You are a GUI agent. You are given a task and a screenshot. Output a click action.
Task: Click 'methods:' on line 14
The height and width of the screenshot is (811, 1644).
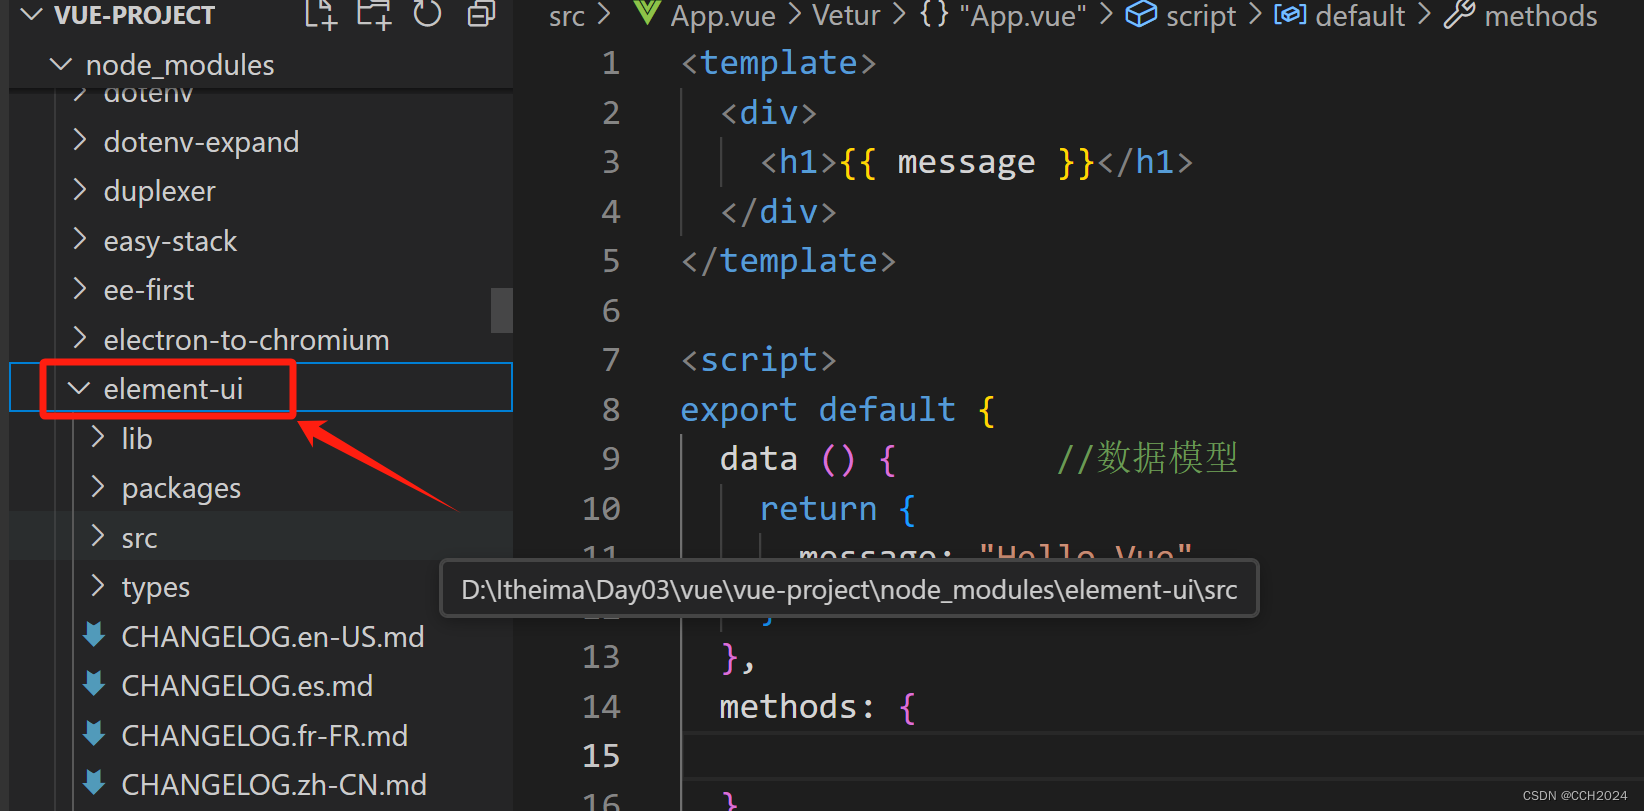pos(797,707)
